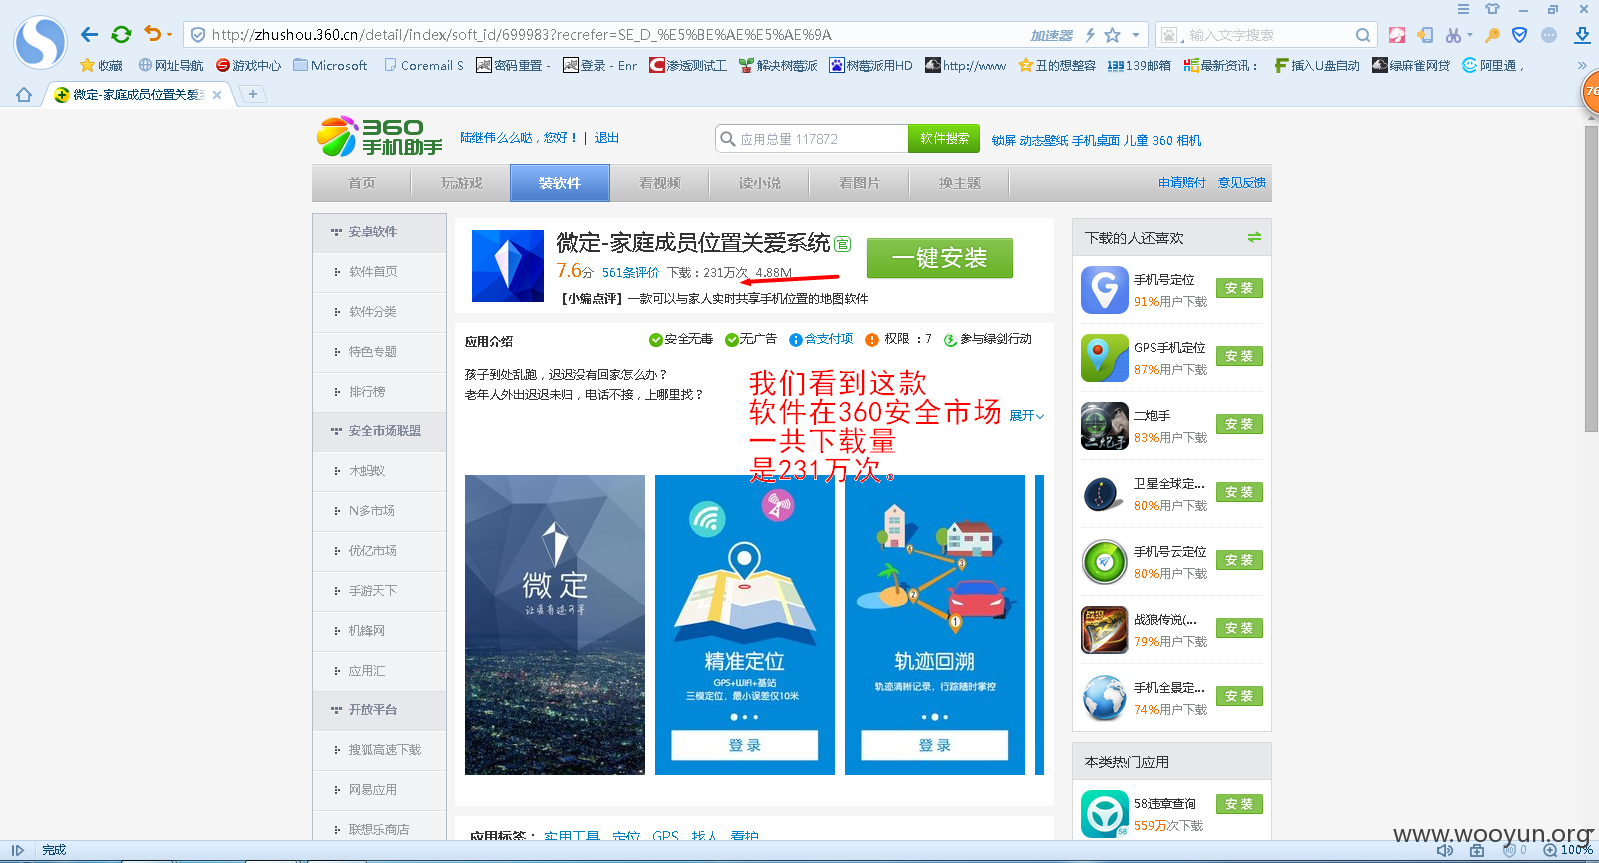
Task: Close the 微定 tab
Action: tap(217, 95)
